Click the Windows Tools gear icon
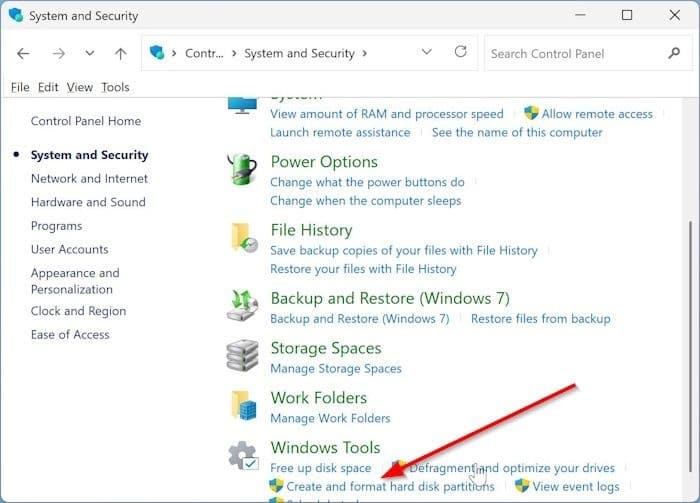700x503 pixels. (243, 457)
